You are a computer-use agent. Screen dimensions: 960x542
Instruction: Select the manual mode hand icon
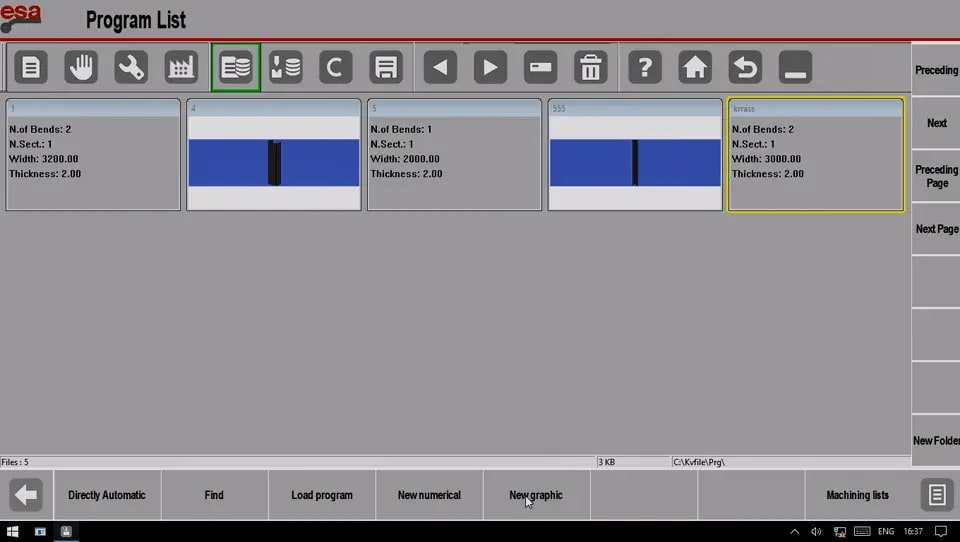click(x=81, y=67)
